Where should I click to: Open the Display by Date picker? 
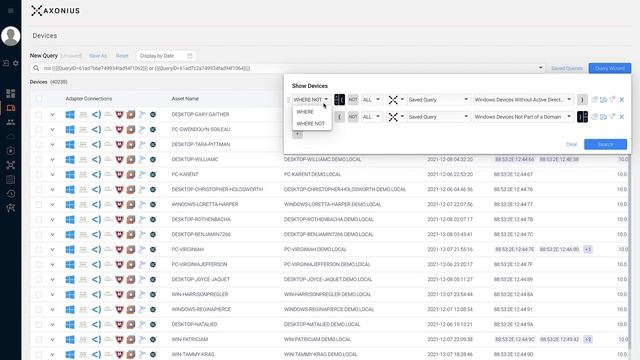click(x=166, y=56)
